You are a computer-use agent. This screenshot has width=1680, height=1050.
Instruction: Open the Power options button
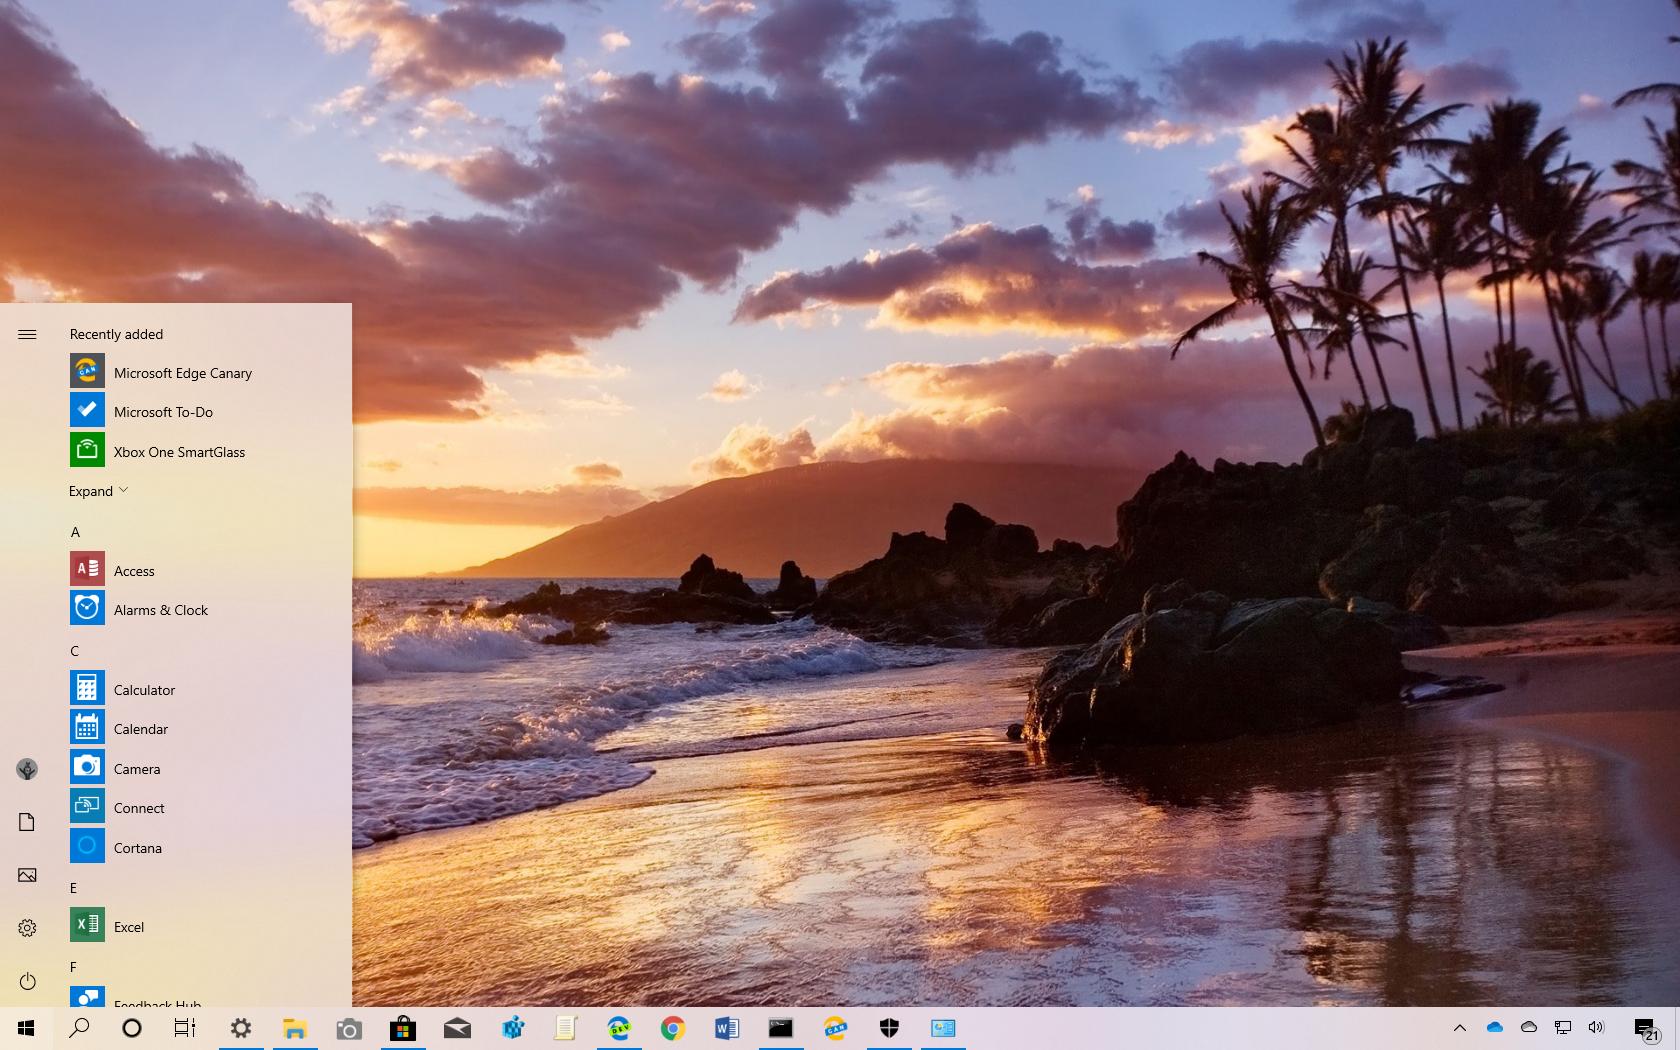click(x=27, y=981)
